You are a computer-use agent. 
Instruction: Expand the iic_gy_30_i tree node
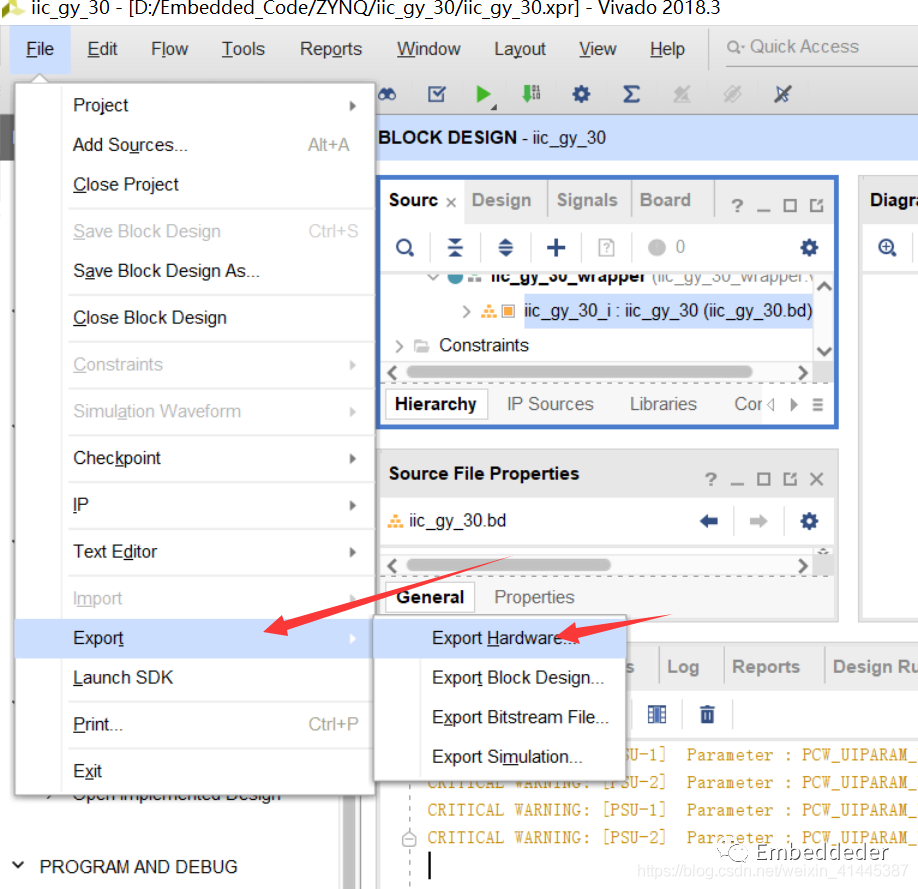[467, 311]
